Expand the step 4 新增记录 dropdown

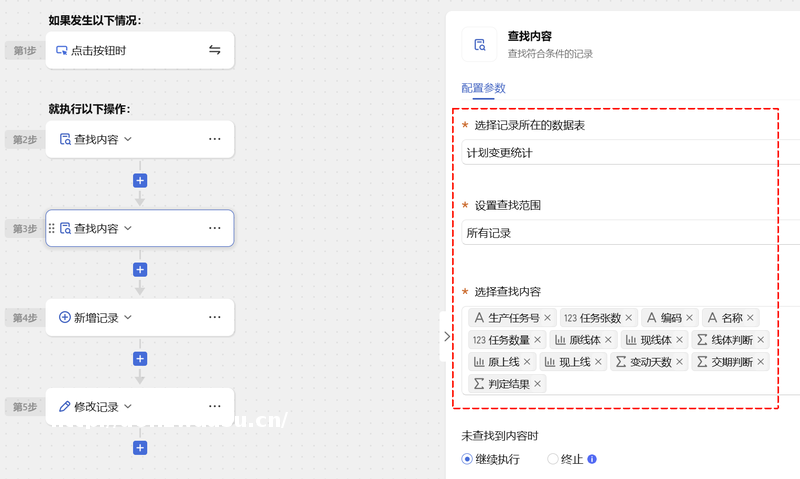pyautogui.click(x=127, y=318)
